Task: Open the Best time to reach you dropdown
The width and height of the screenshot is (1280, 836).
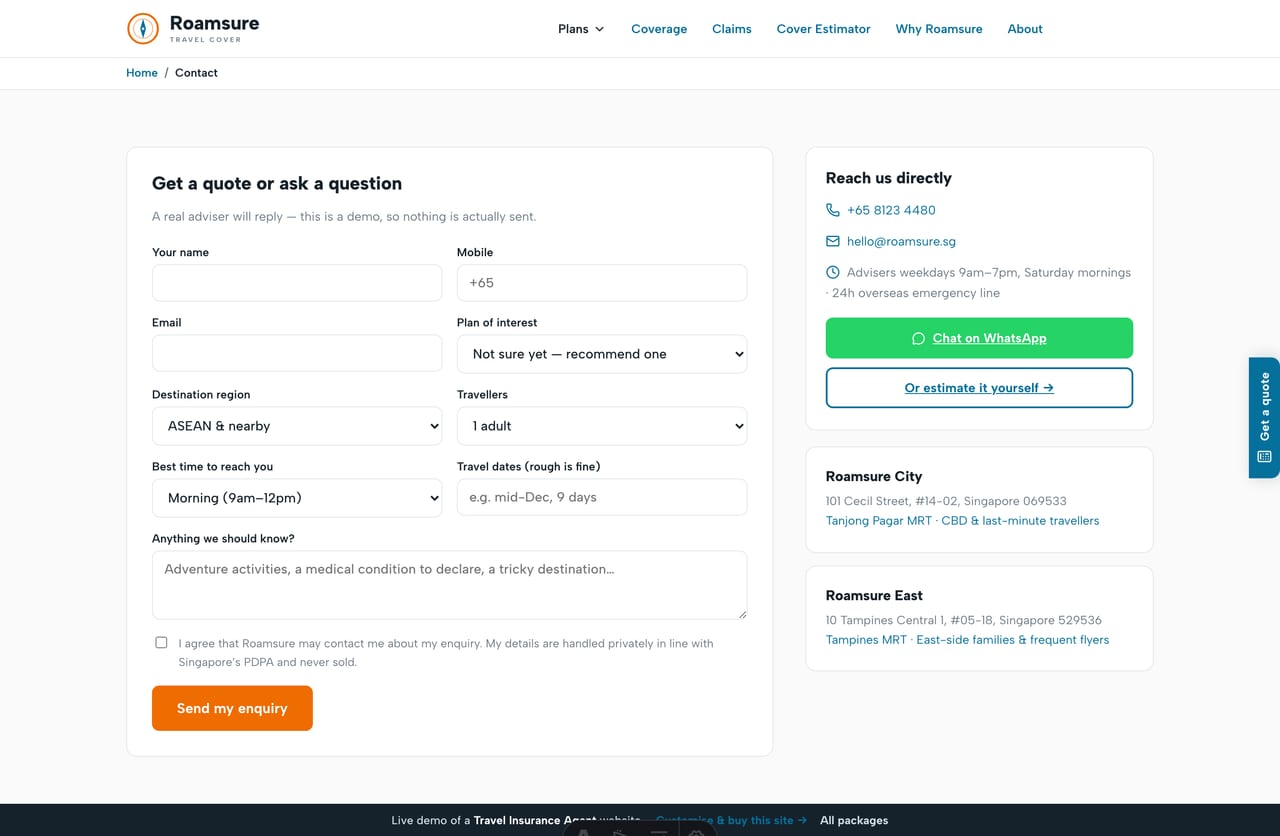Action: coord(297,498)
